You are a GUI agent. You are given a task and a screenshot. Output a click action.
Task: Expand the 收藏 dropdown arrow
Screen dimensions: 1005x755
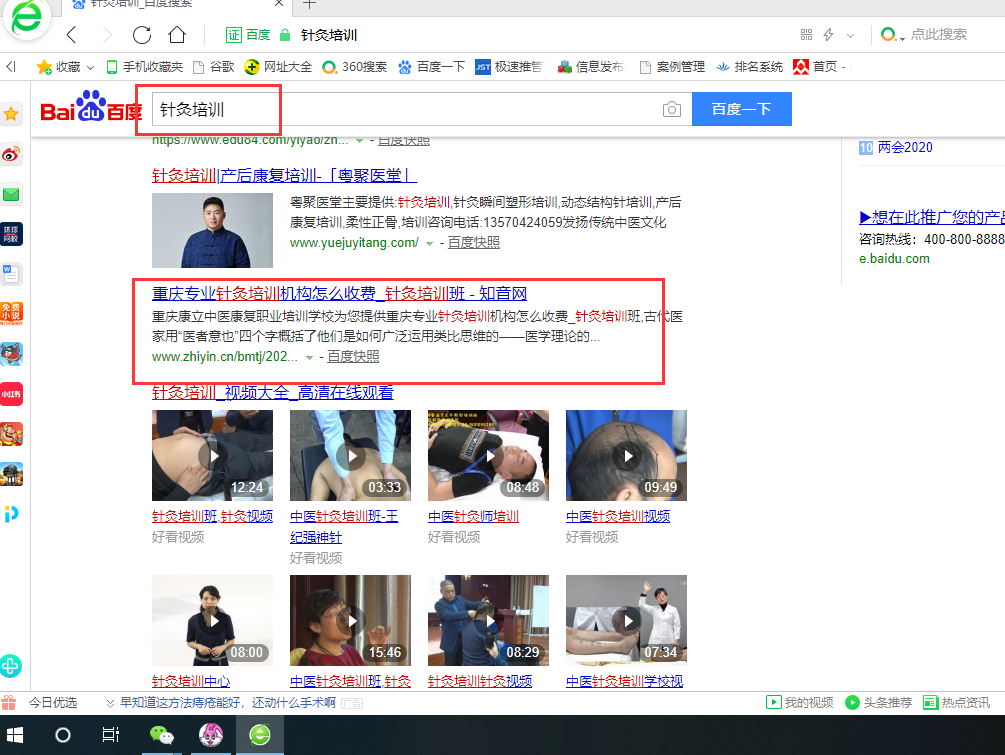click(x=90, y=67)
